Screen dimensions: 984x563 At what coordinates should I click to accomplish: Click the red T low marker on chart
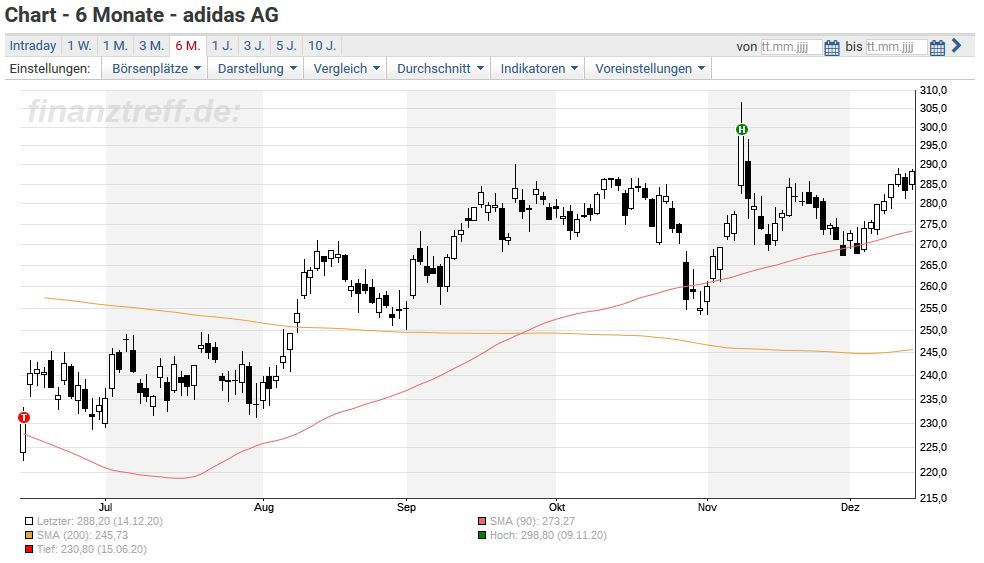(24, 417)
